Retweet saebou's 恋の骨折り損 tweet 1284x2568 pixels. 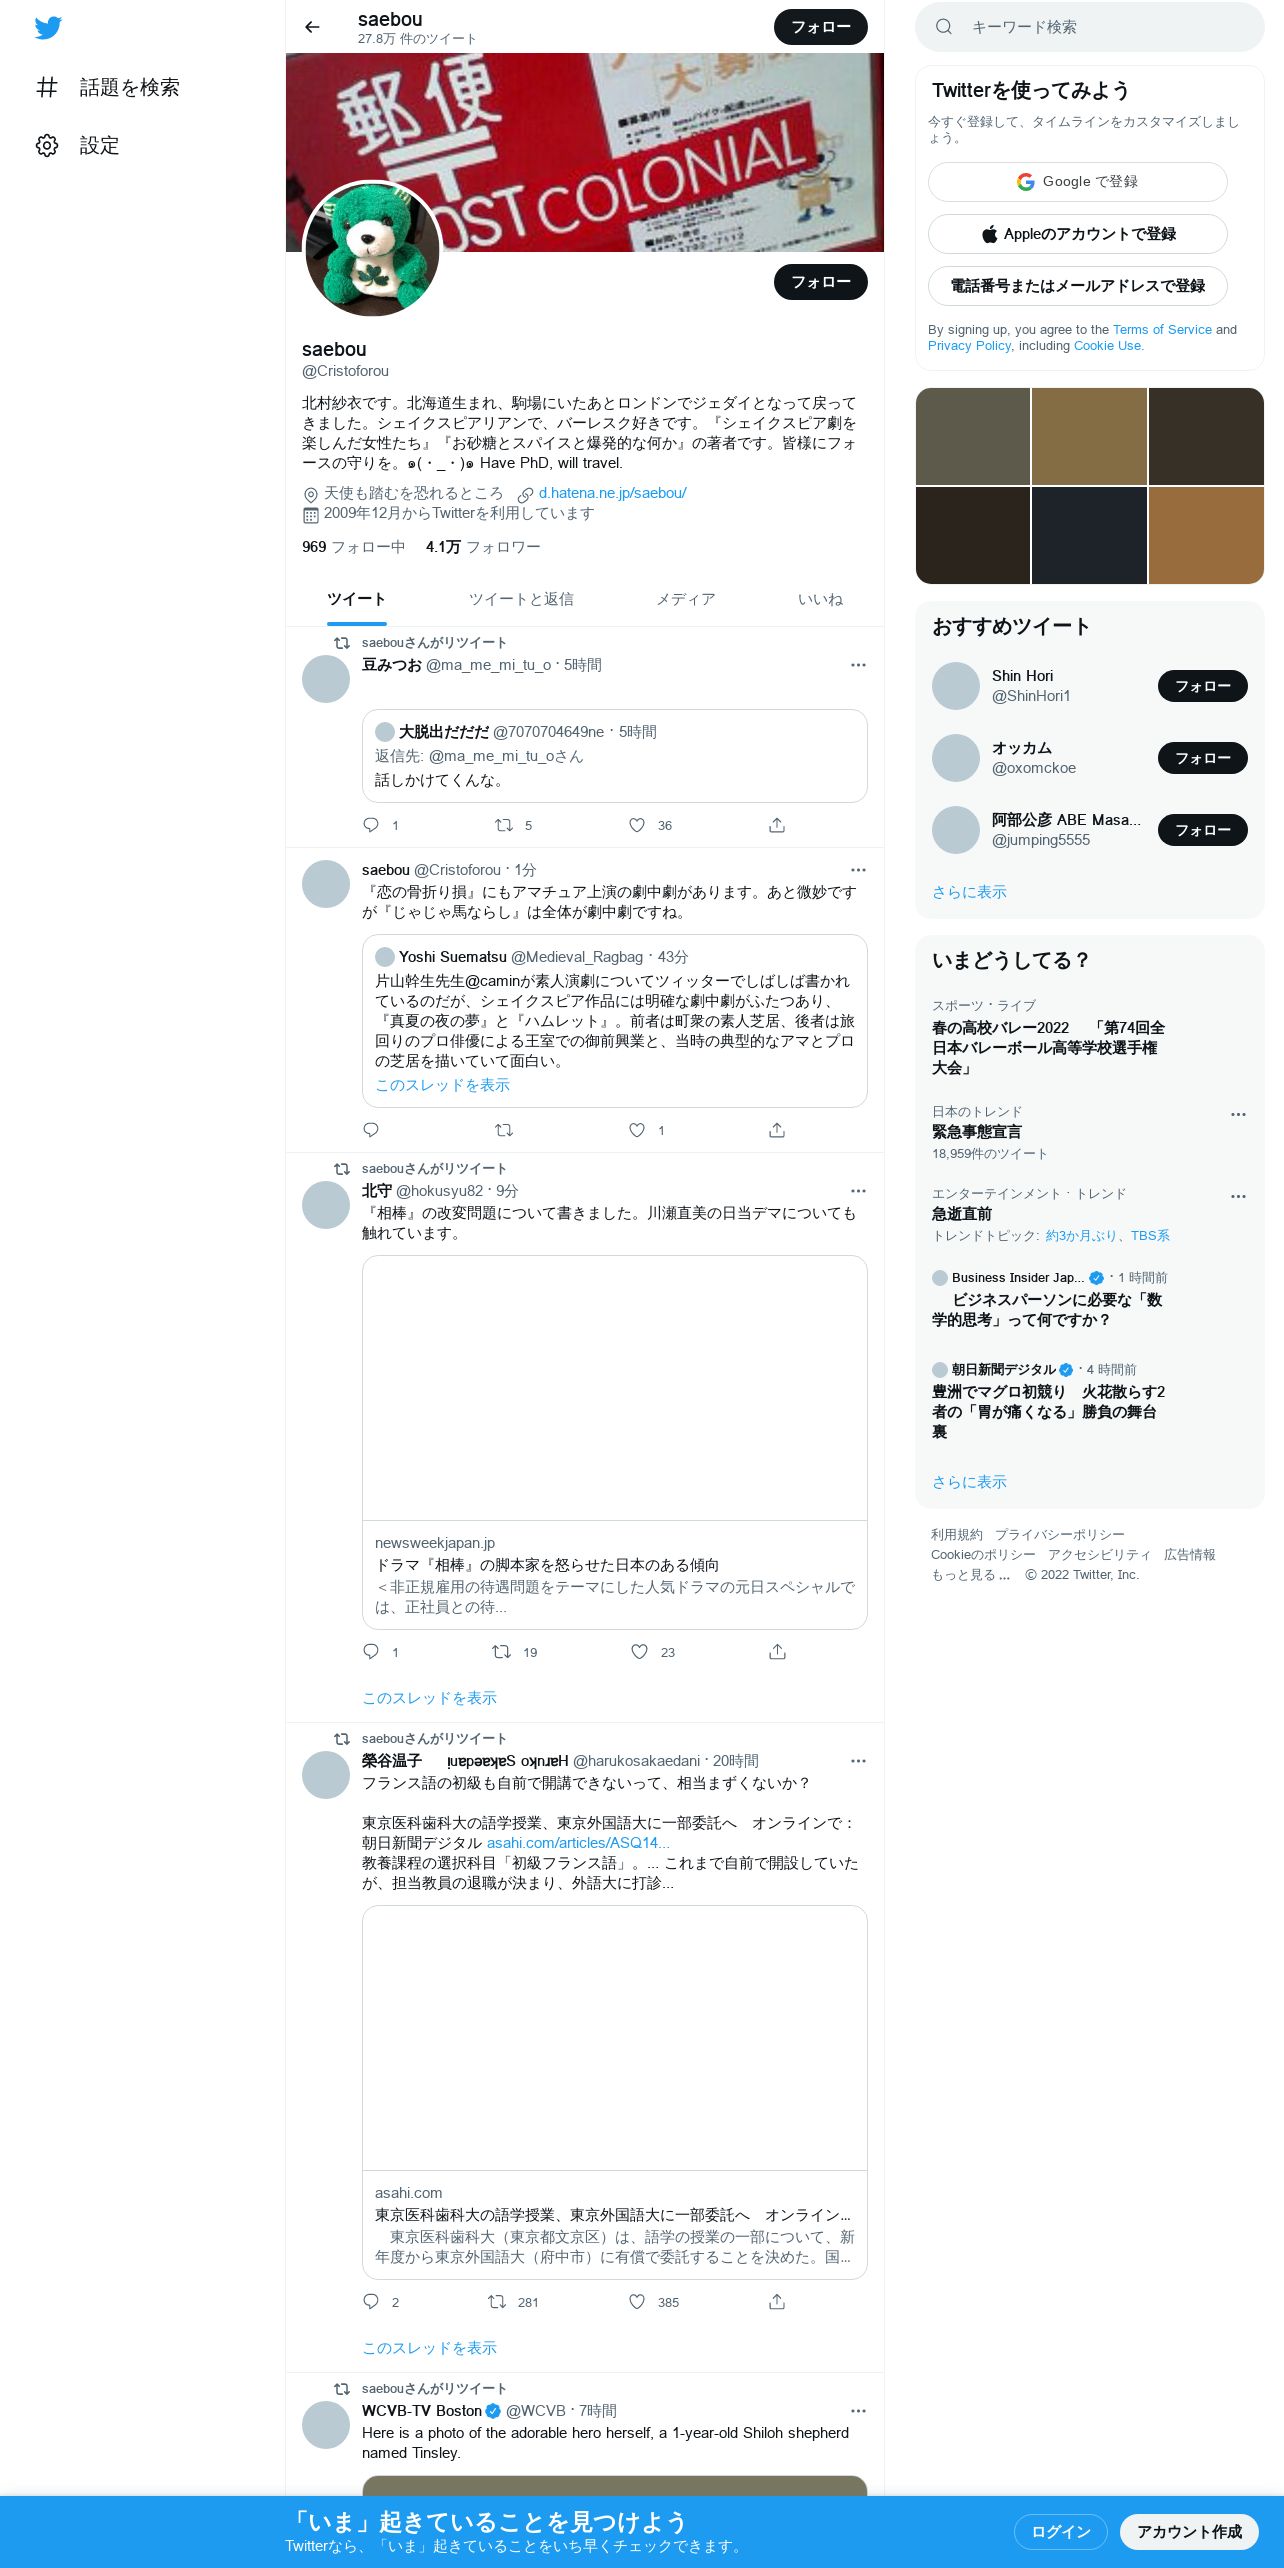pyautogui.click(x=504, y=1130)
